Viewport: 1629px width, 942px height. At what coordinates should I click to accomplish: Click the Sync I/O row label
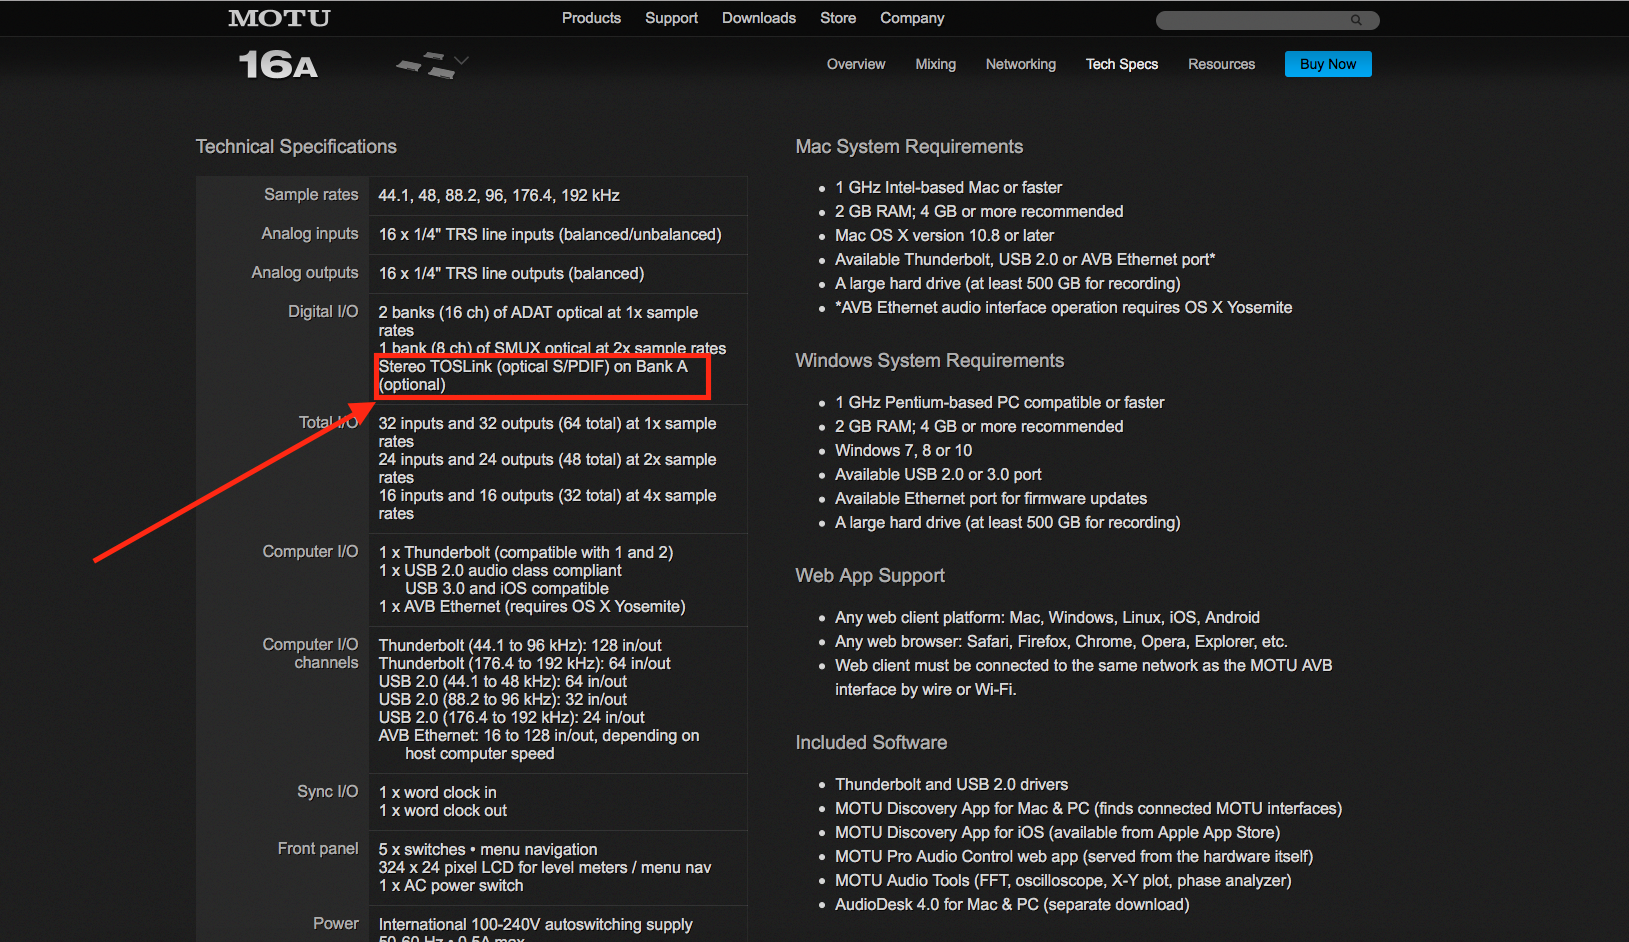coord(327,792)
